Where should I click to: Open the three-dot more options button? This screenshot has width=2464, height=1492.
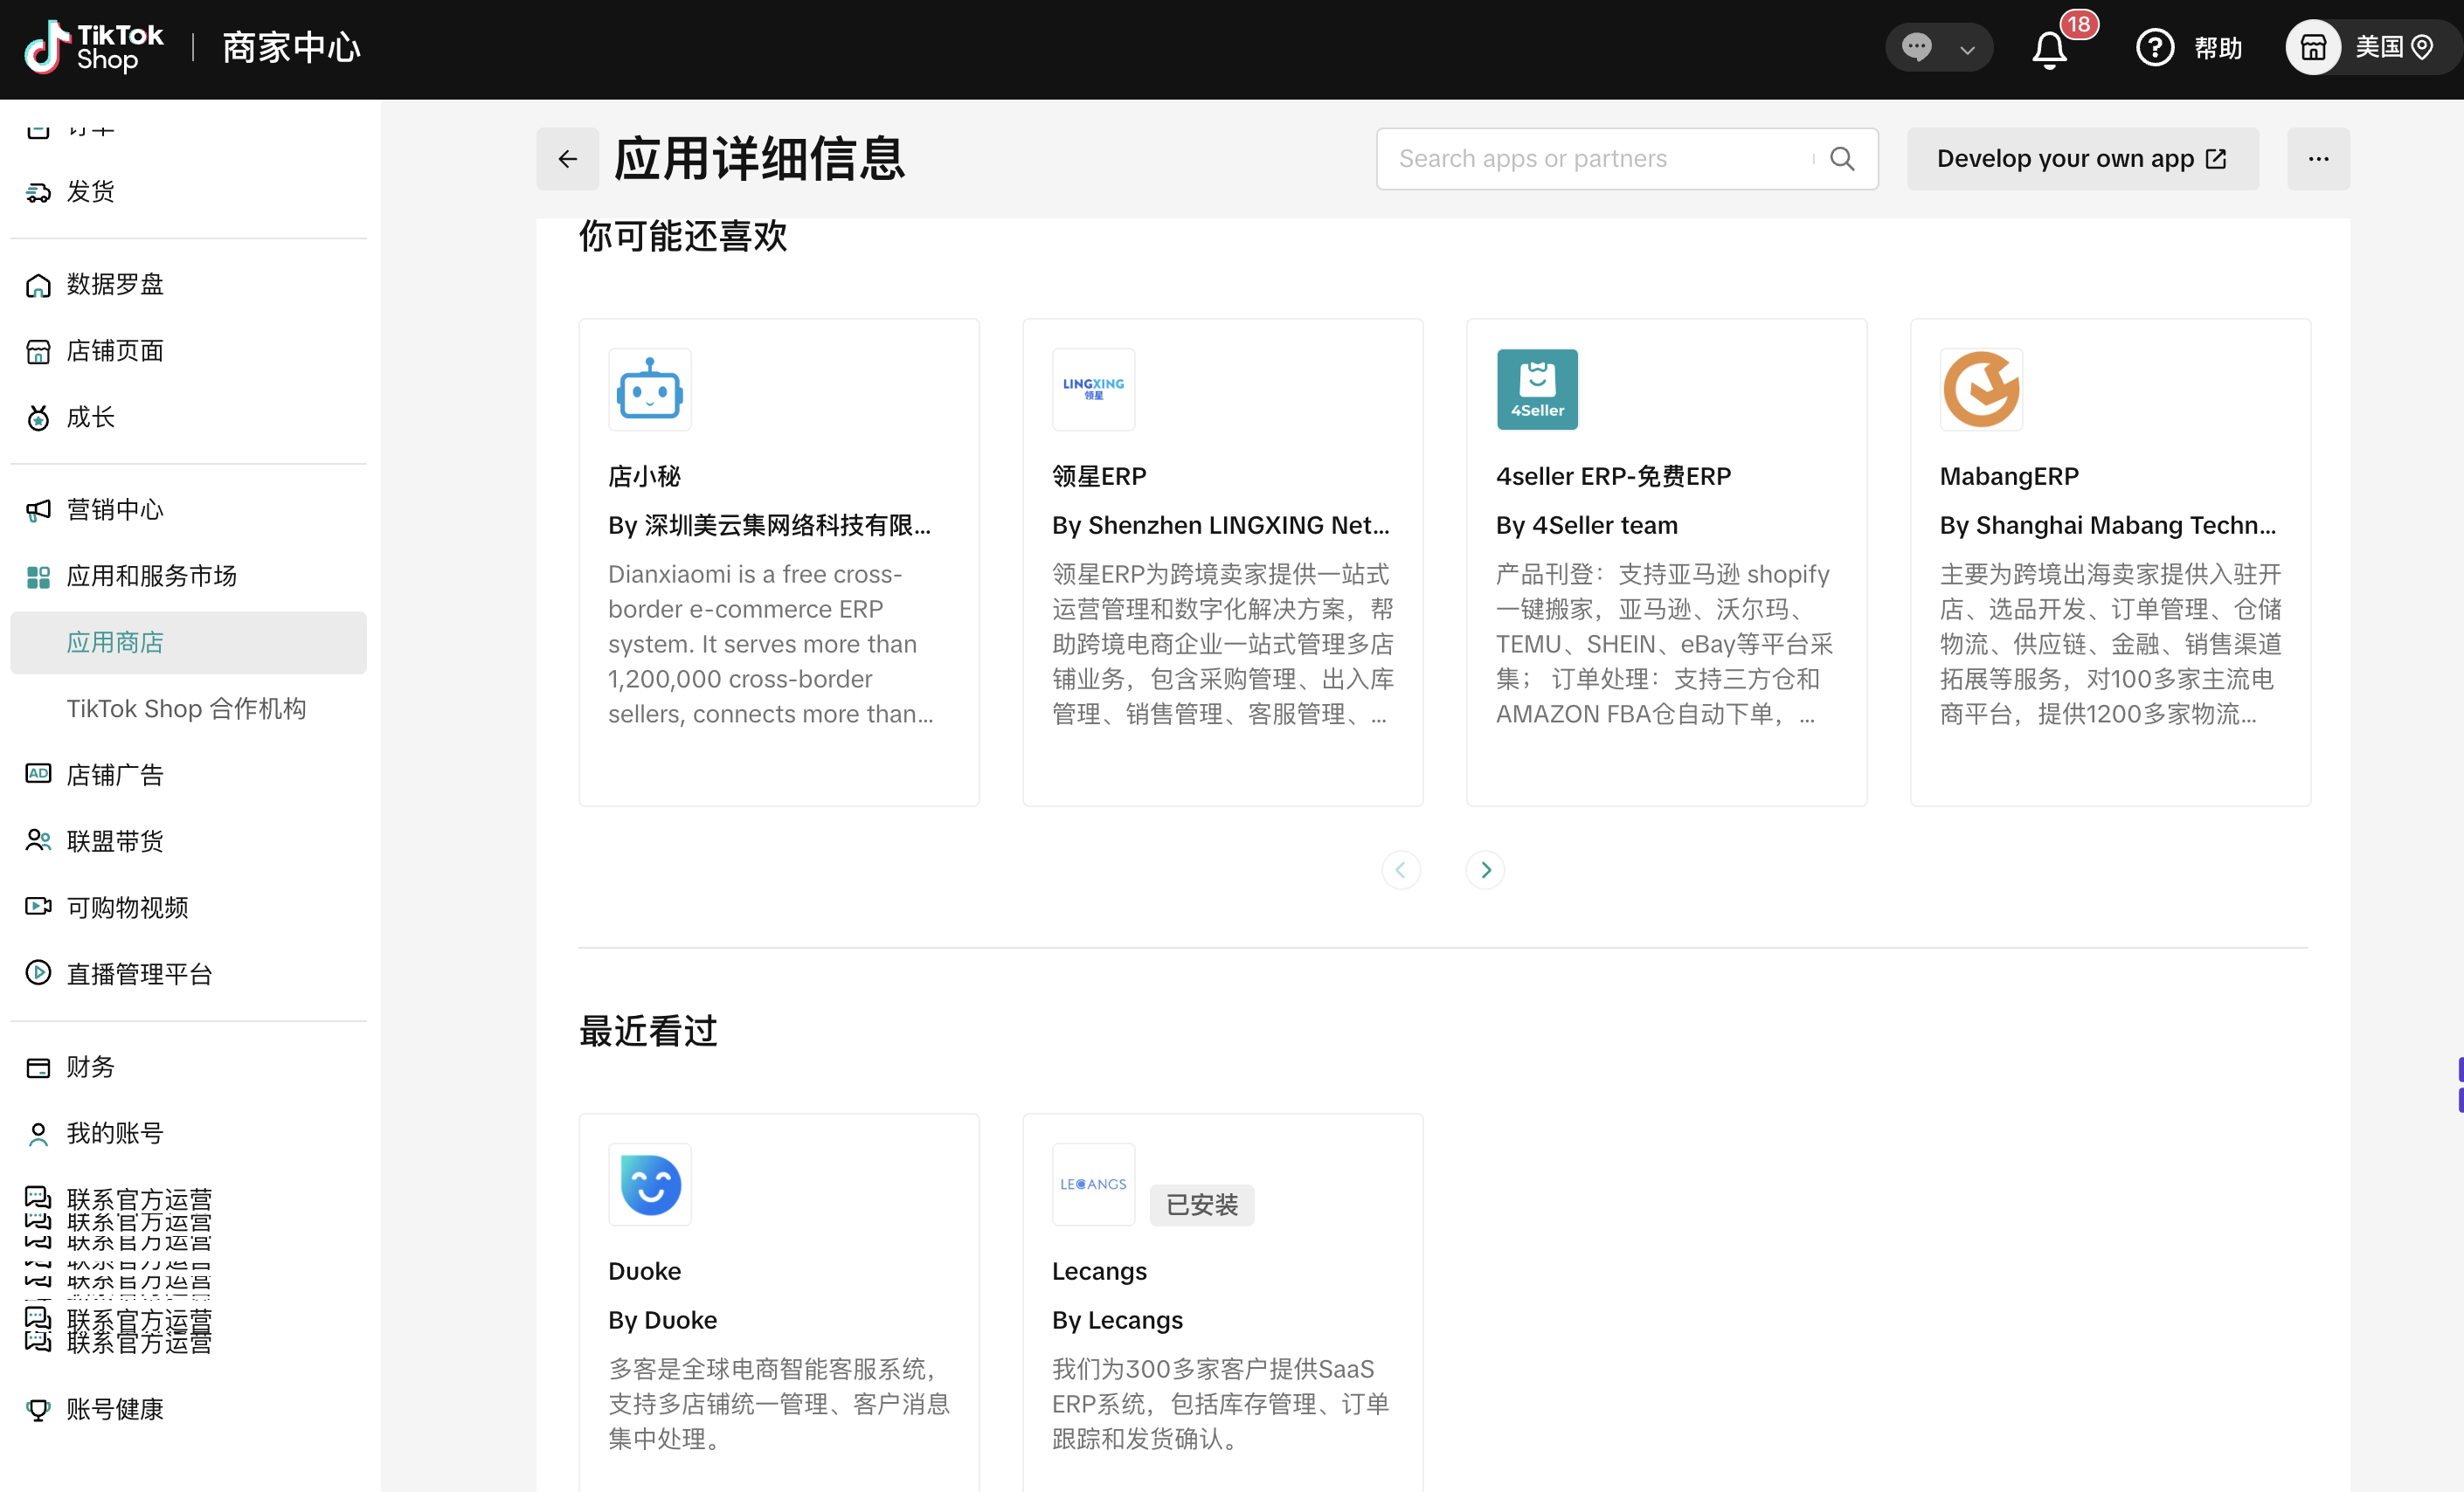coord(2318,158)
